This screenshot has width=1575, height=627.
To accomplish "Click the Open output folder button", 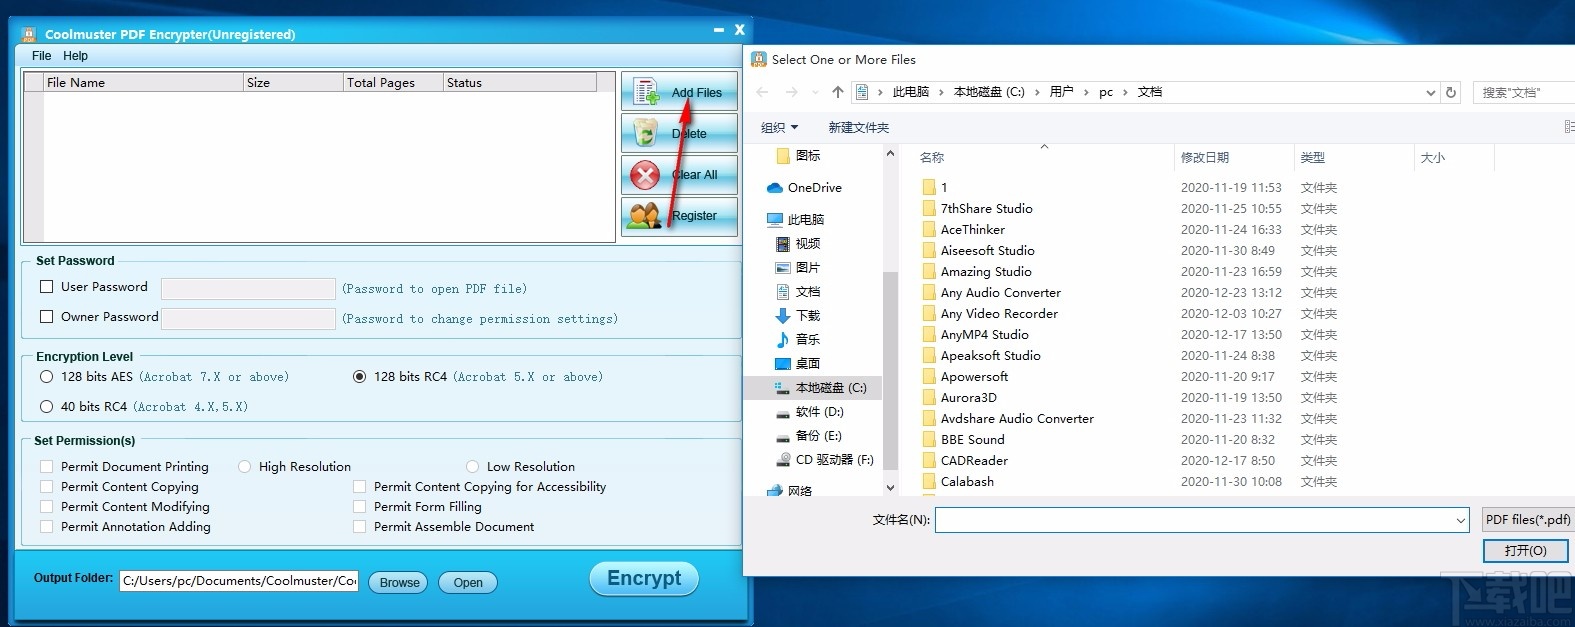I will click(468, 583).
